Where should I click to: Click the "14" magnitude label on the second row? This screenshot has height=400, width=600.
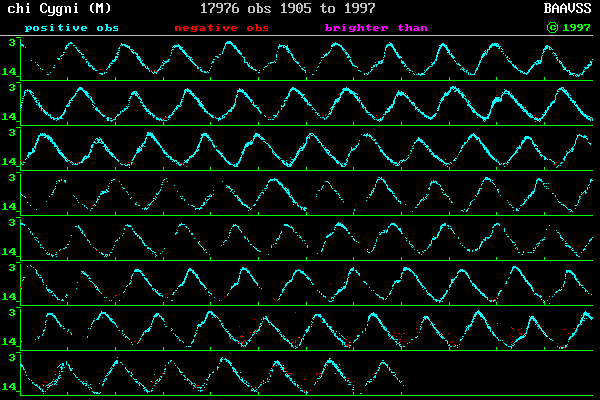[9, 117]
